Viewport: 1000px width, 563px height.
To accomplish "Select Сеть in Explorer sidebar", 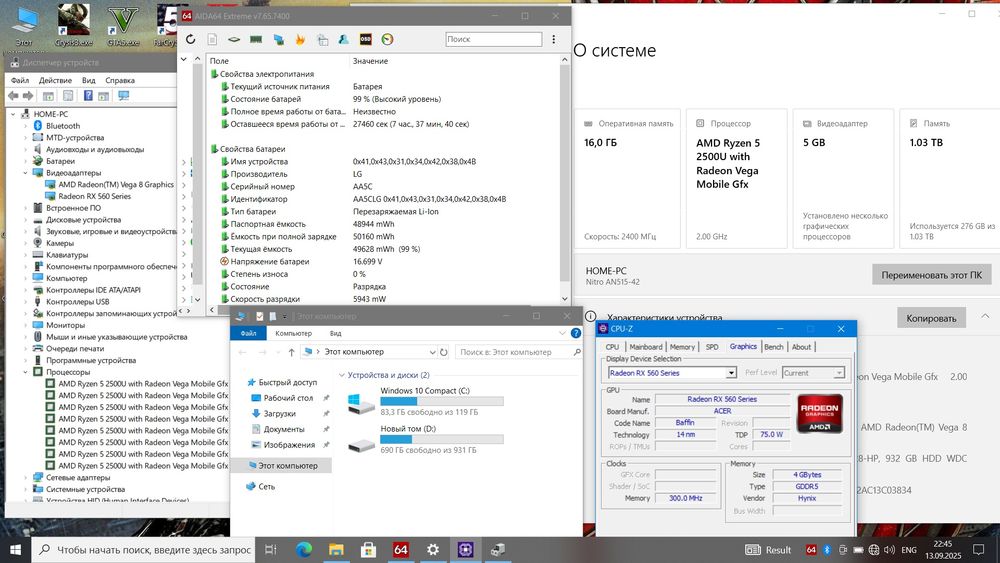I will pos(267,486).
